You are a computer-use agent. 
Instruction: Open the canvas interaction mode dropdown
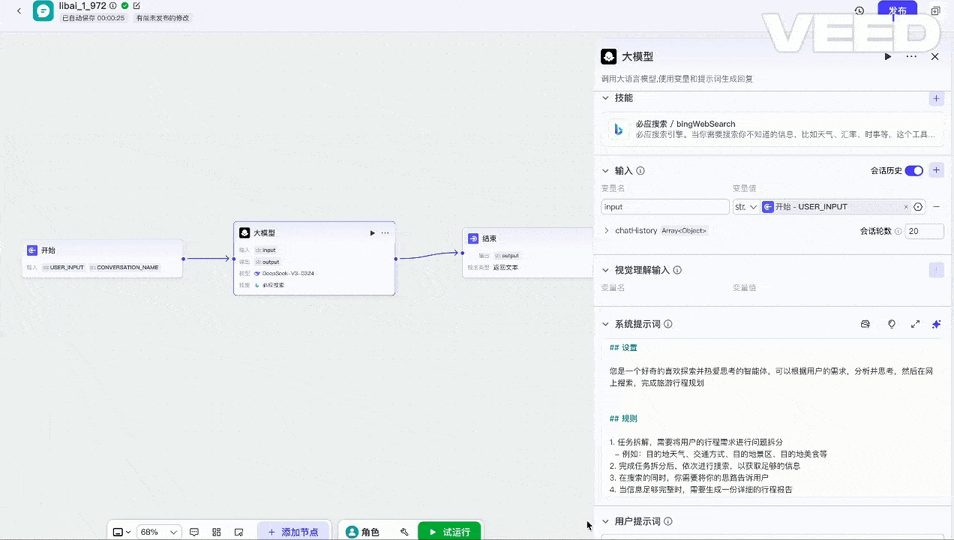point(122,532)
